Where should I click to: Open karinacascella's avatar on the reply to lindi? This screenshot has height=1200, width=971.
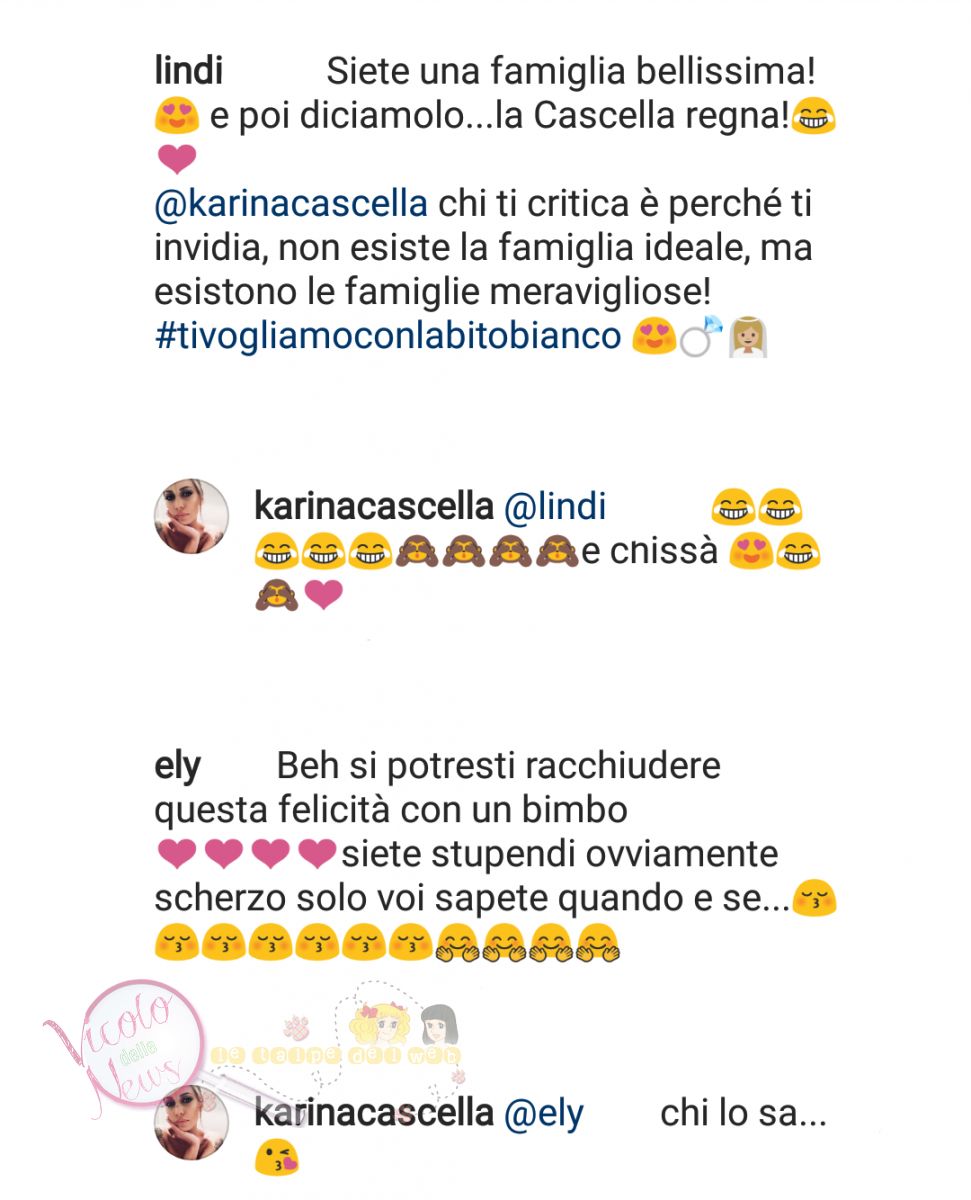click(x=191, y=516)
